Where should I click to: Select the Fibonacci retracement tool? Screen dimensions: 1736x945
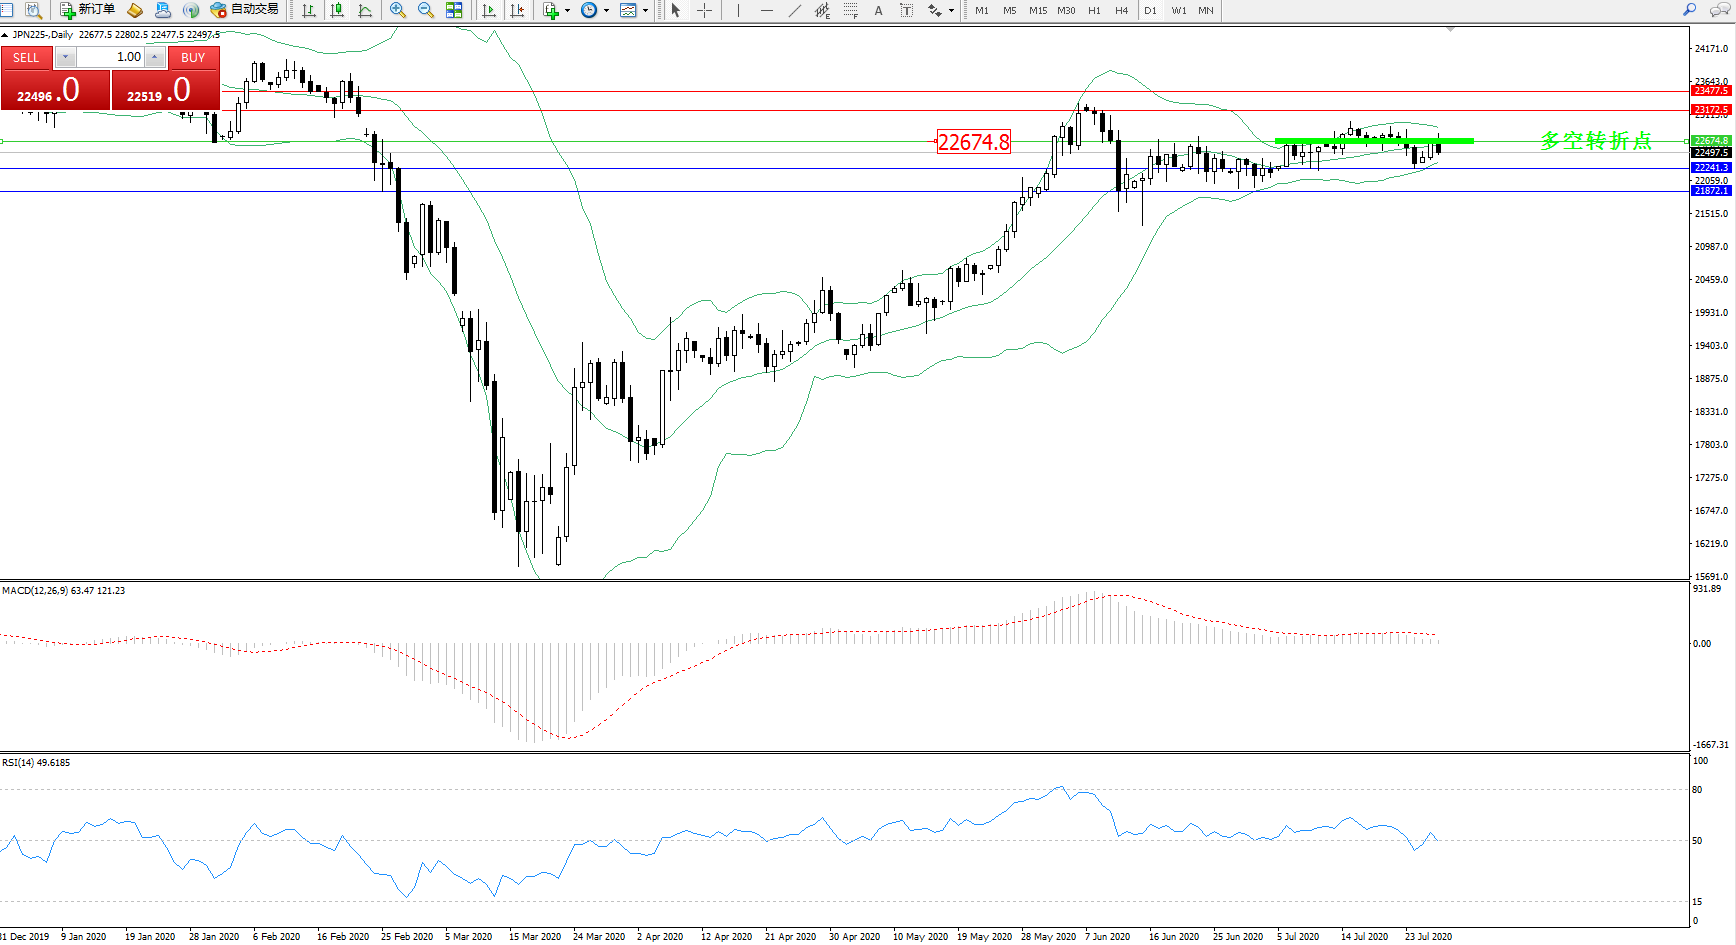point(851,10)
